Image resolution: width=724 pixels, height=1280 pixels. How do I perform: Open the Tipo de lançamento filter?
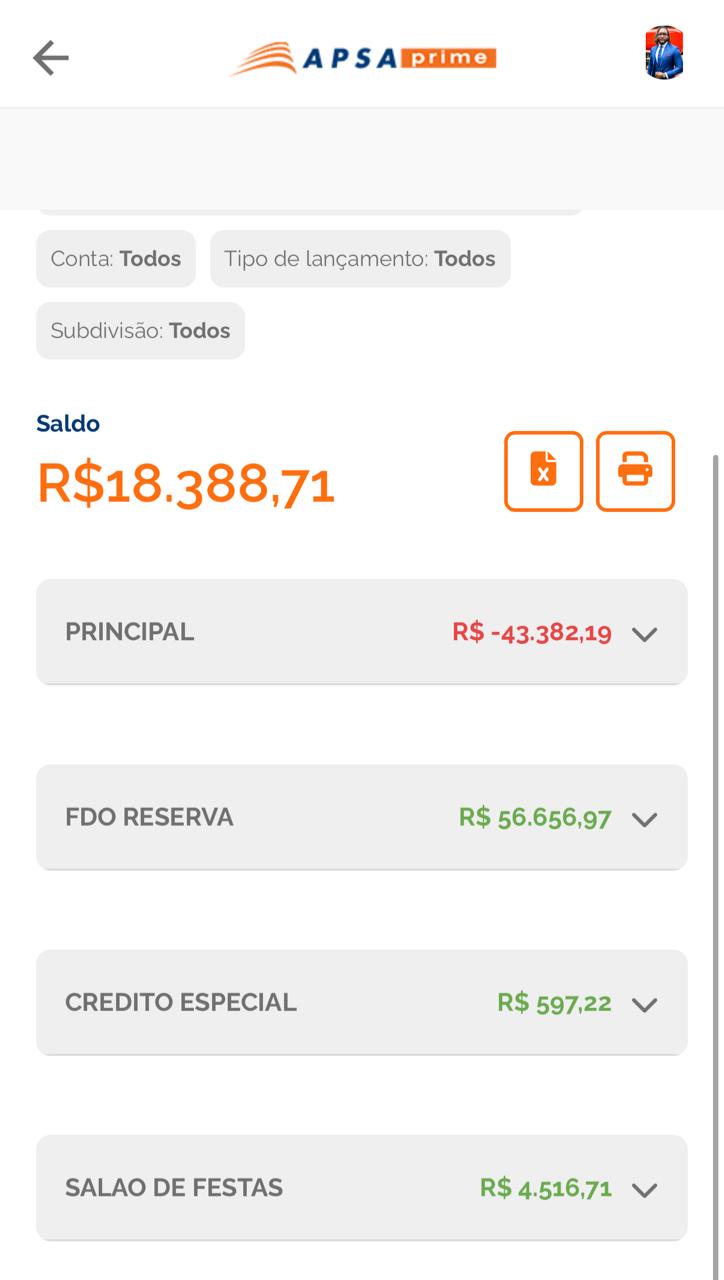[x=360, y=259]
